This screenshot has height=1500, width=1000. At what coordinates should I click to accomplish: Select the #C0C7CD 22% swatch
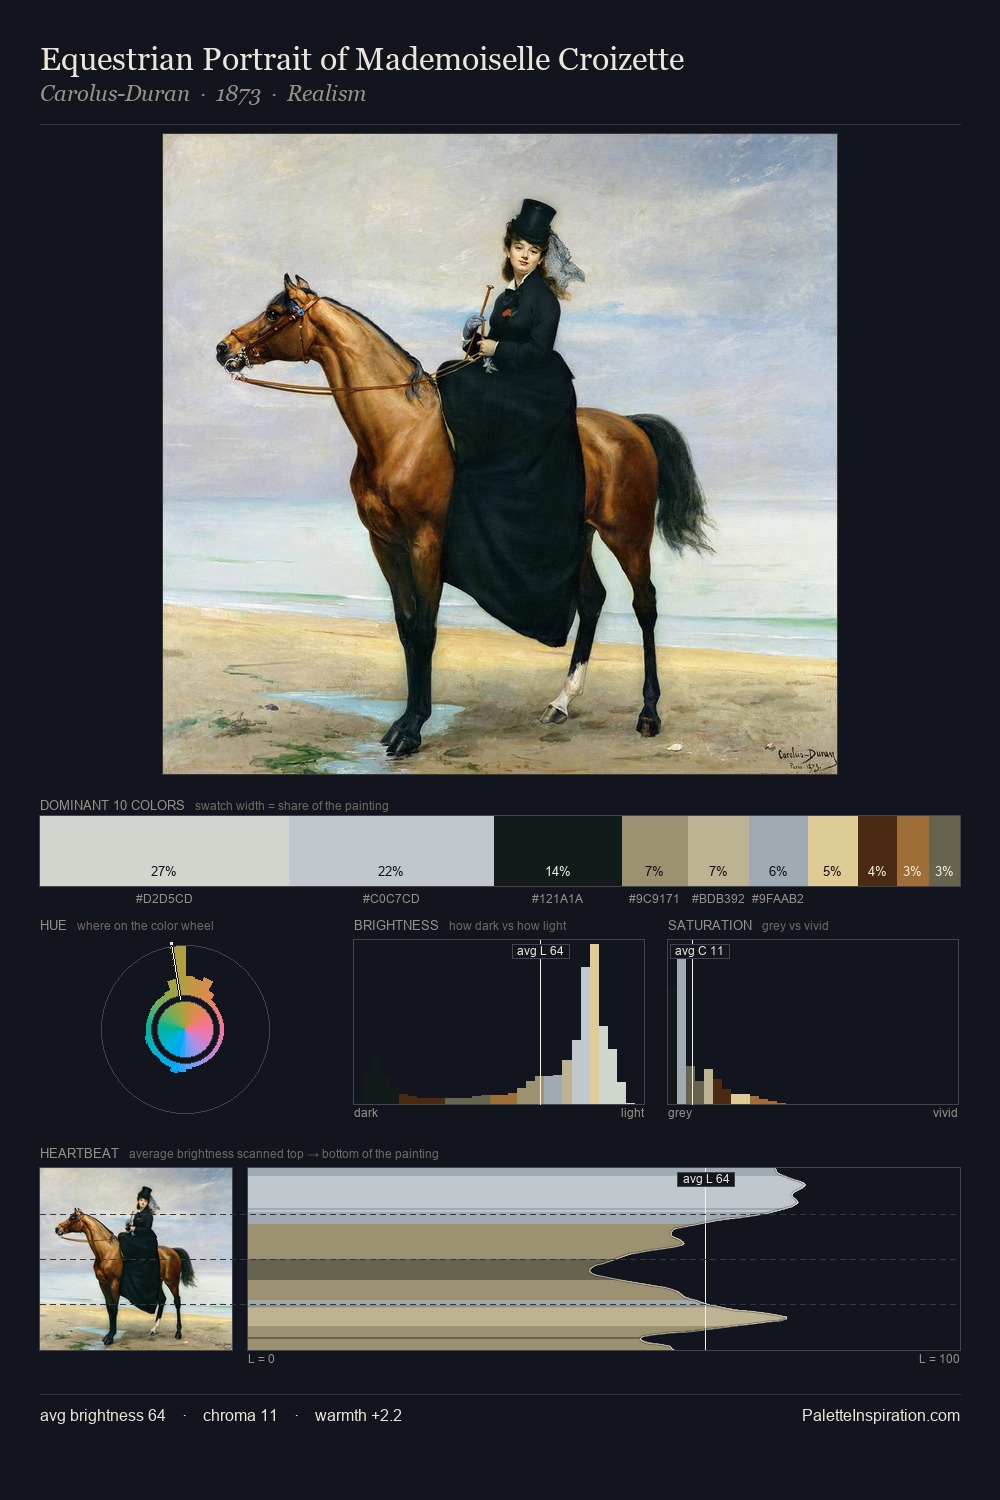click(391, 851)
